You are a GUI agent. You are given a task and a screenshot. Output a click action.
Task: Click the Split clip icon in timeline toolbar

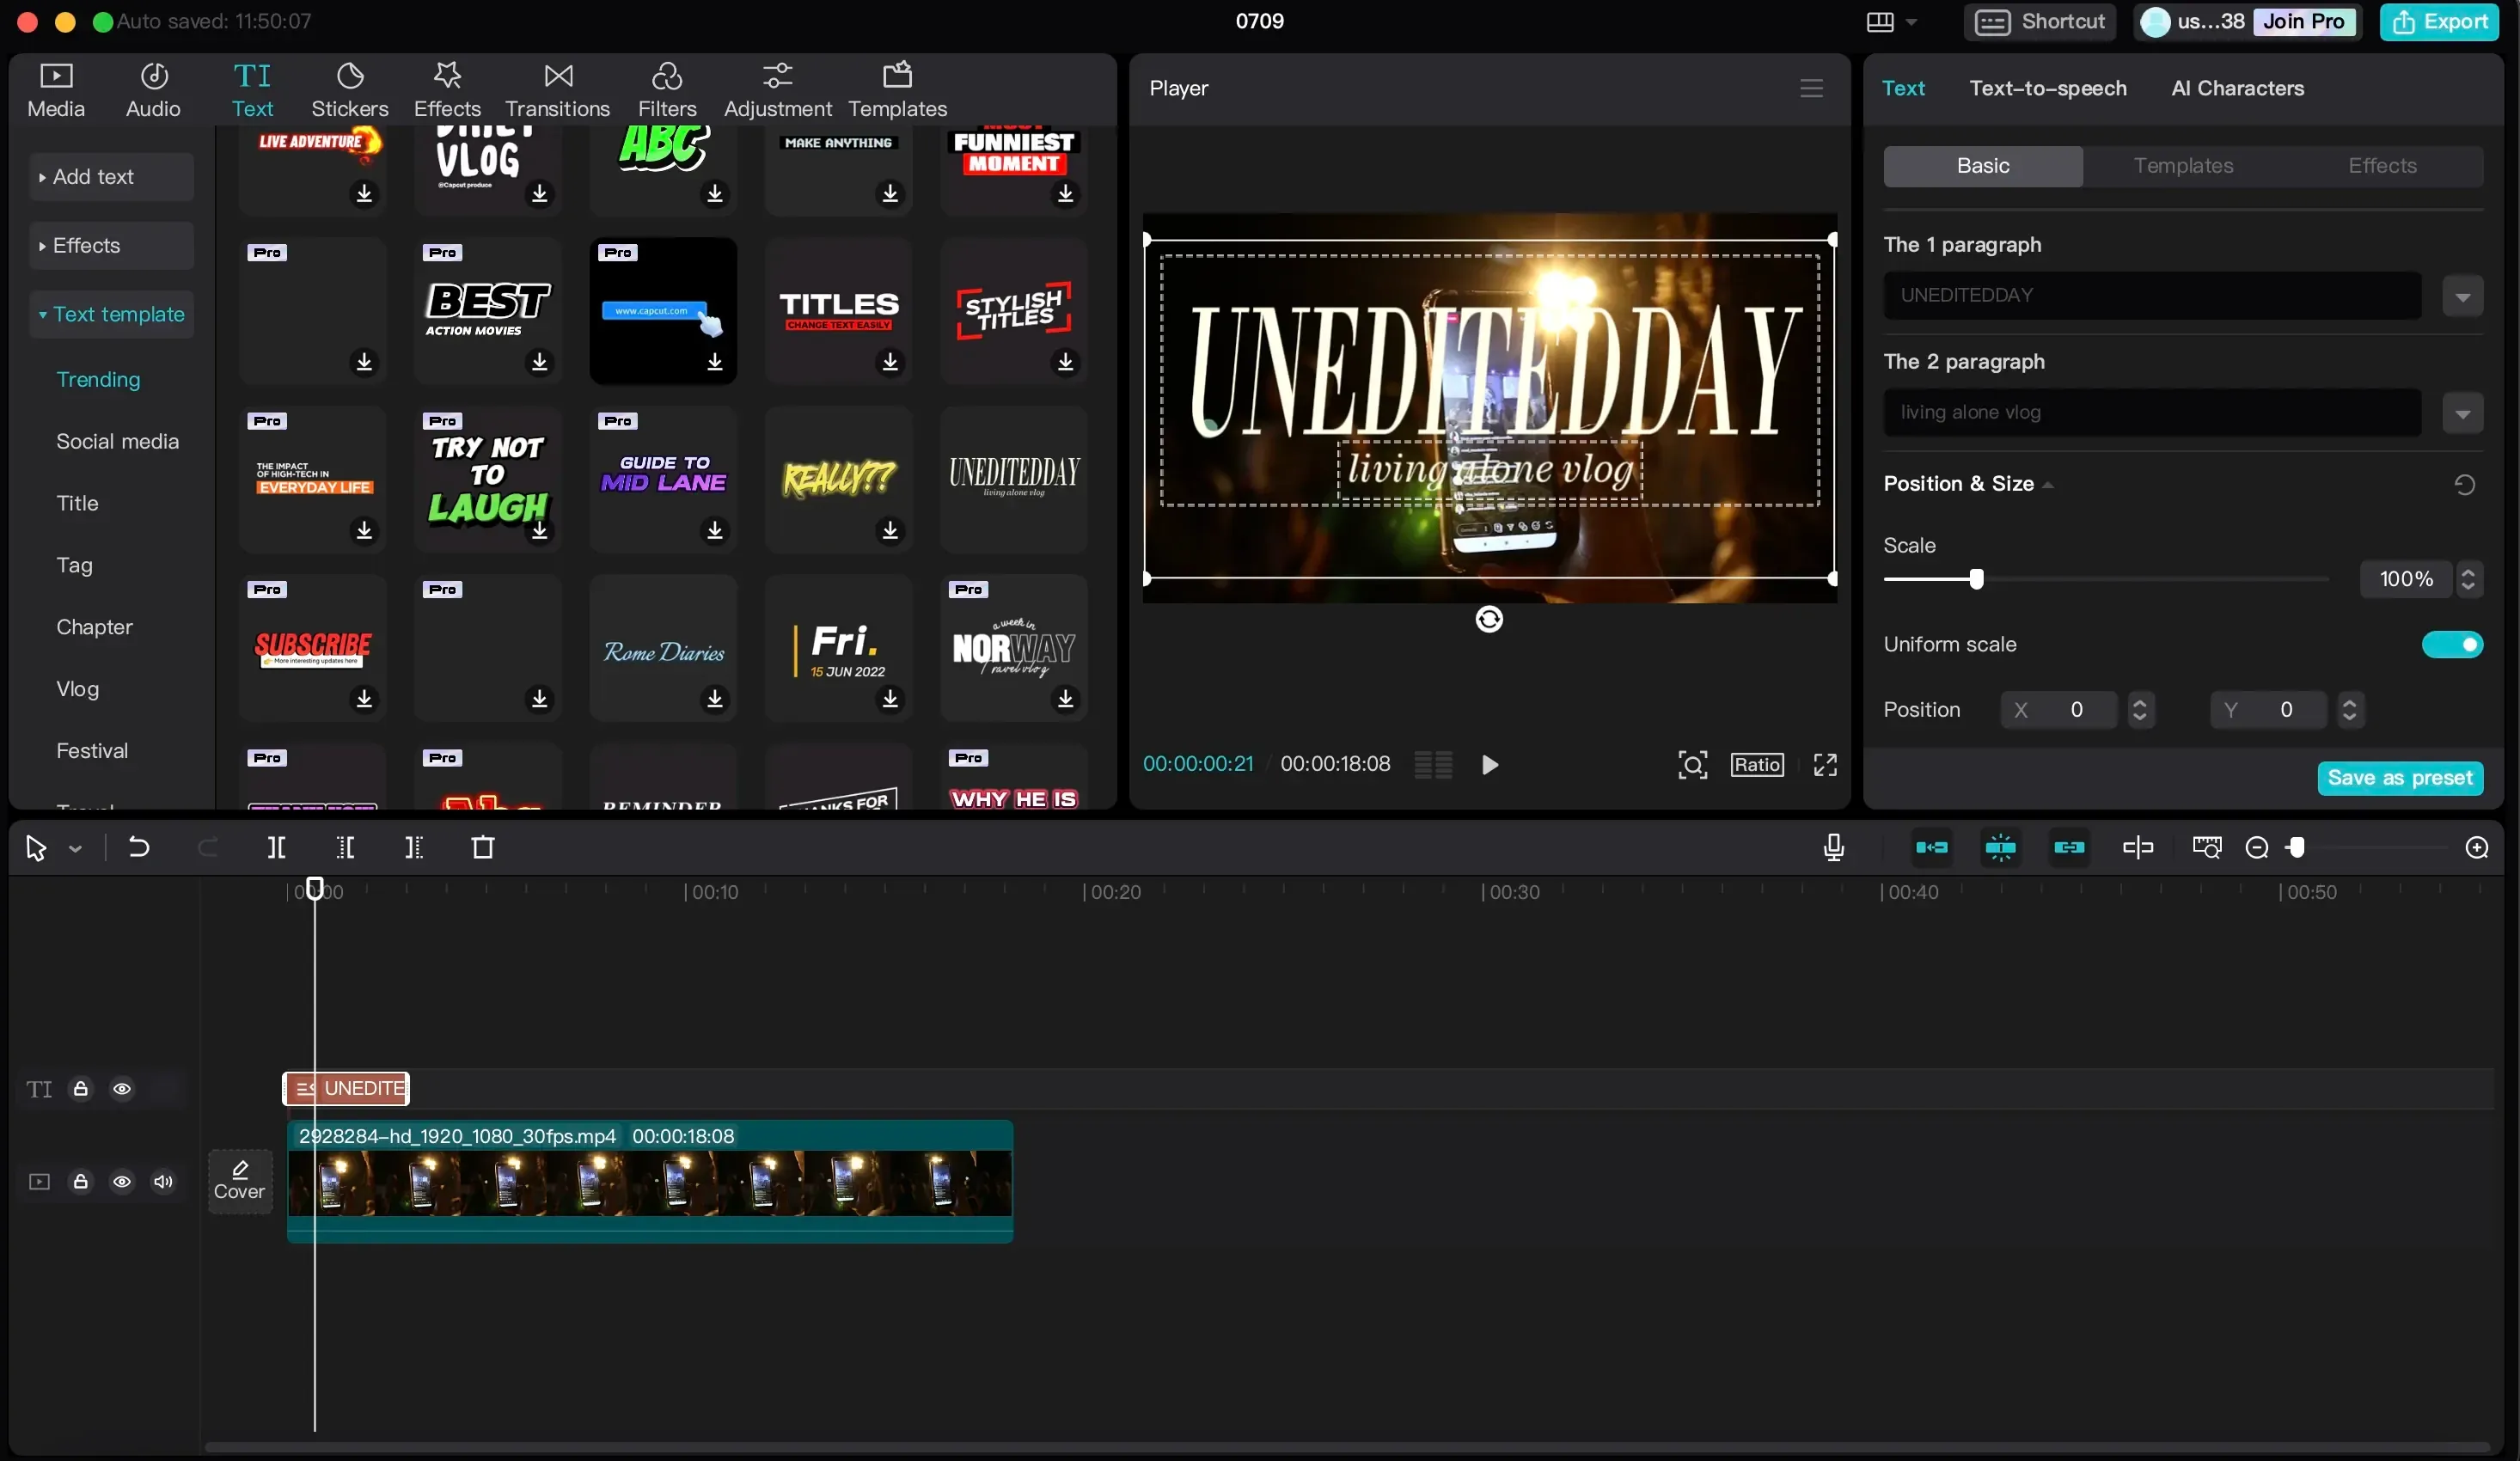276,848
